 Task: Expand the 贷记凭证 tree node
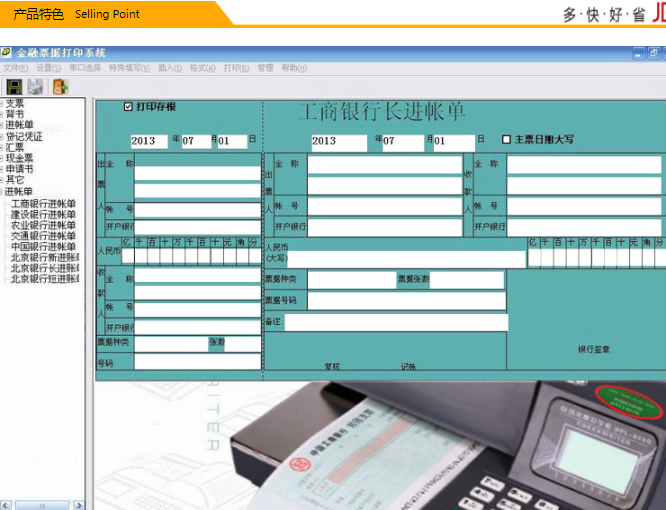pyautogui.click(x=1, y=137)
